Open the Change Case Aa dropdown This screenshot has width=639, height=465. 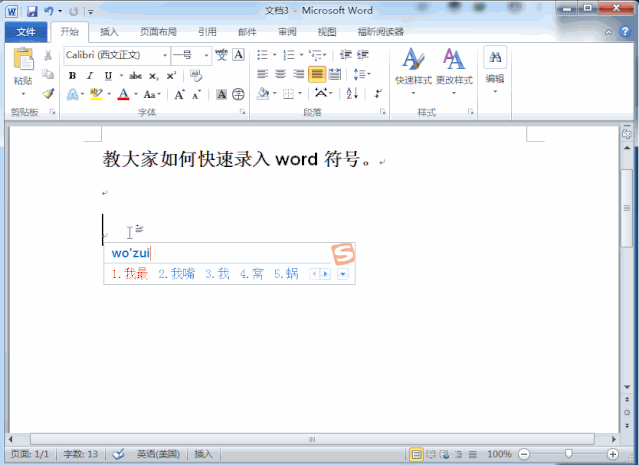[152, 95]
